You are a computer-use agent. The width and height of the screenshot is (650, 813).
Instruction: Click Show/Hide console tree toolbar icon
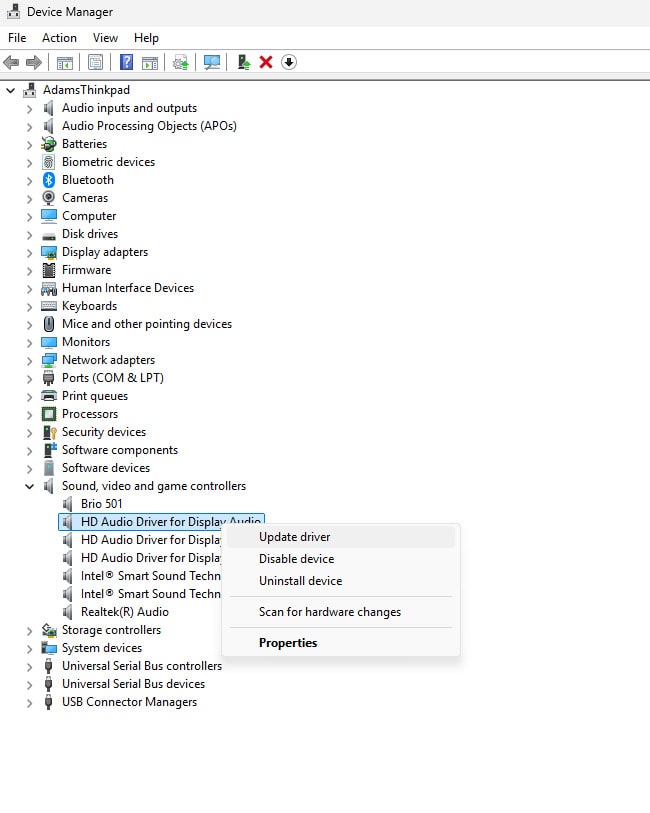pos(65,62)
